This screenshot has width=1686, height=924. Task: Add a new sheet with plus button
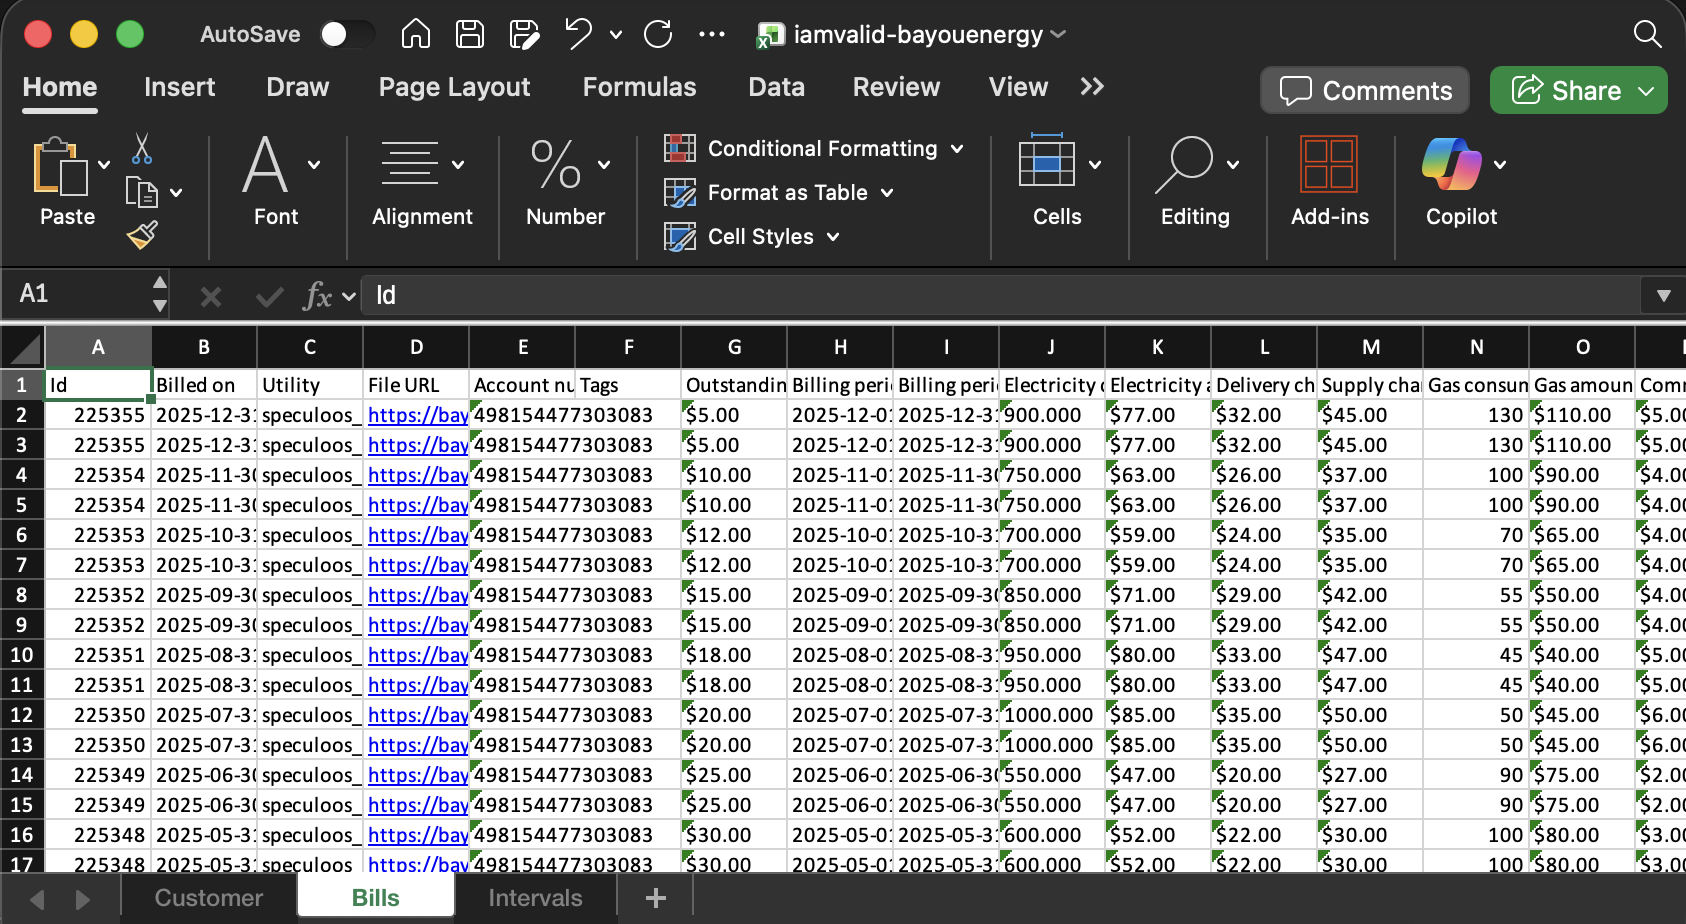[656, 898]
